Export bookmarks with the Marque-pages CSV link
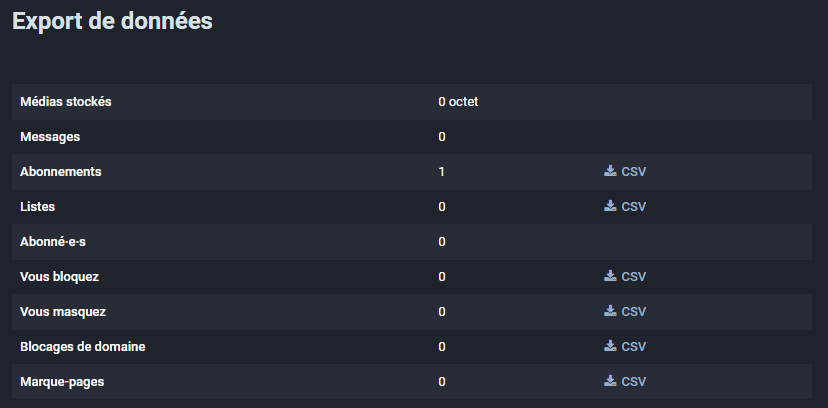 pos(634,381)
